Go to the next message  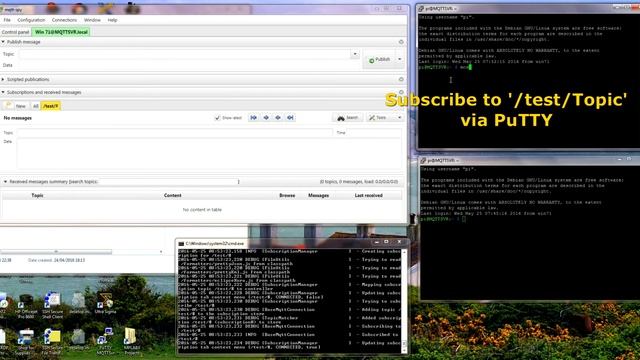click(278, 118)
